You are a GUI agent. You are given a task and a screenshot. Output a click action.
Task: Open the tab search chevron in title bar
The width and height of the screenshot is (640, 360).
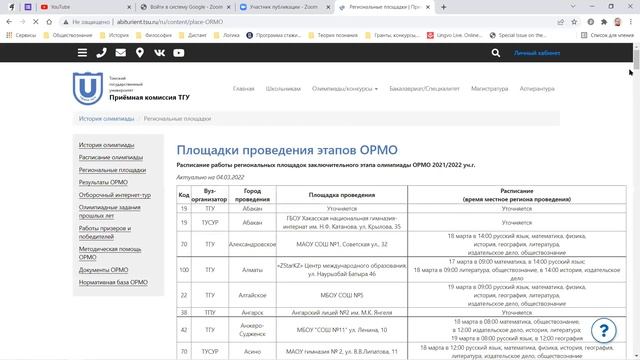tap(573, 7)
